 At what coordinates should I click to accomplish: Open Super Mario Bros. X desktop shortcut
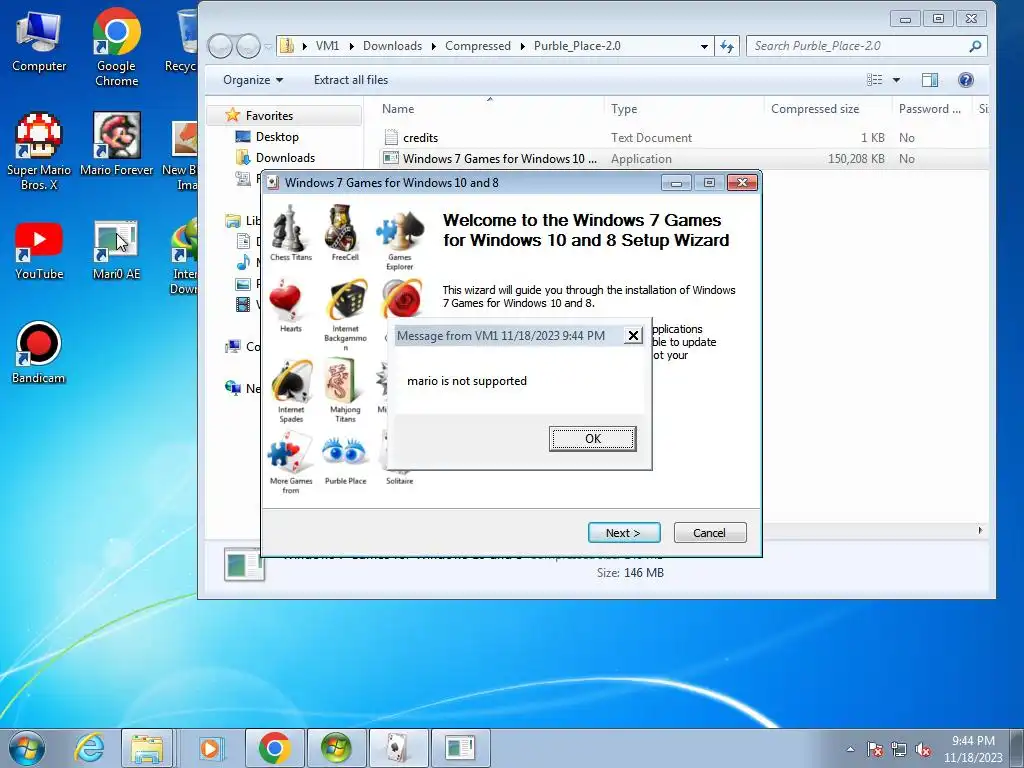coord(39,151)
